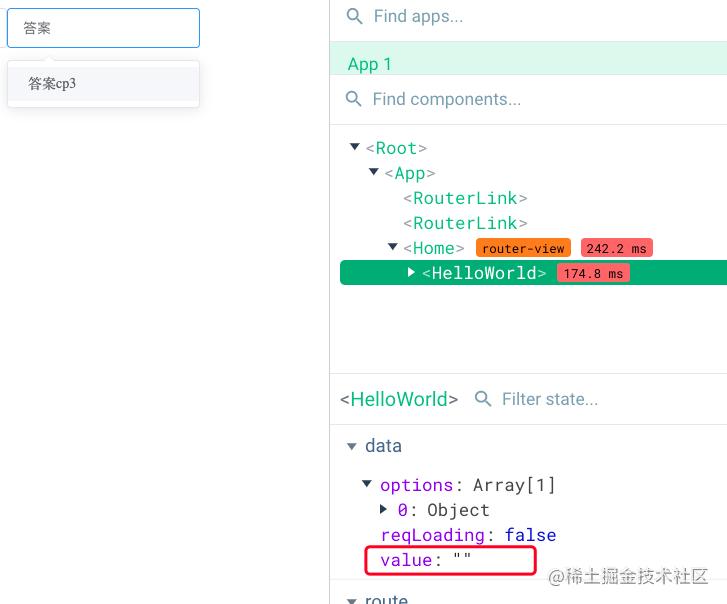
Task: Click the Filter state search icon
Action: (483, 399)
